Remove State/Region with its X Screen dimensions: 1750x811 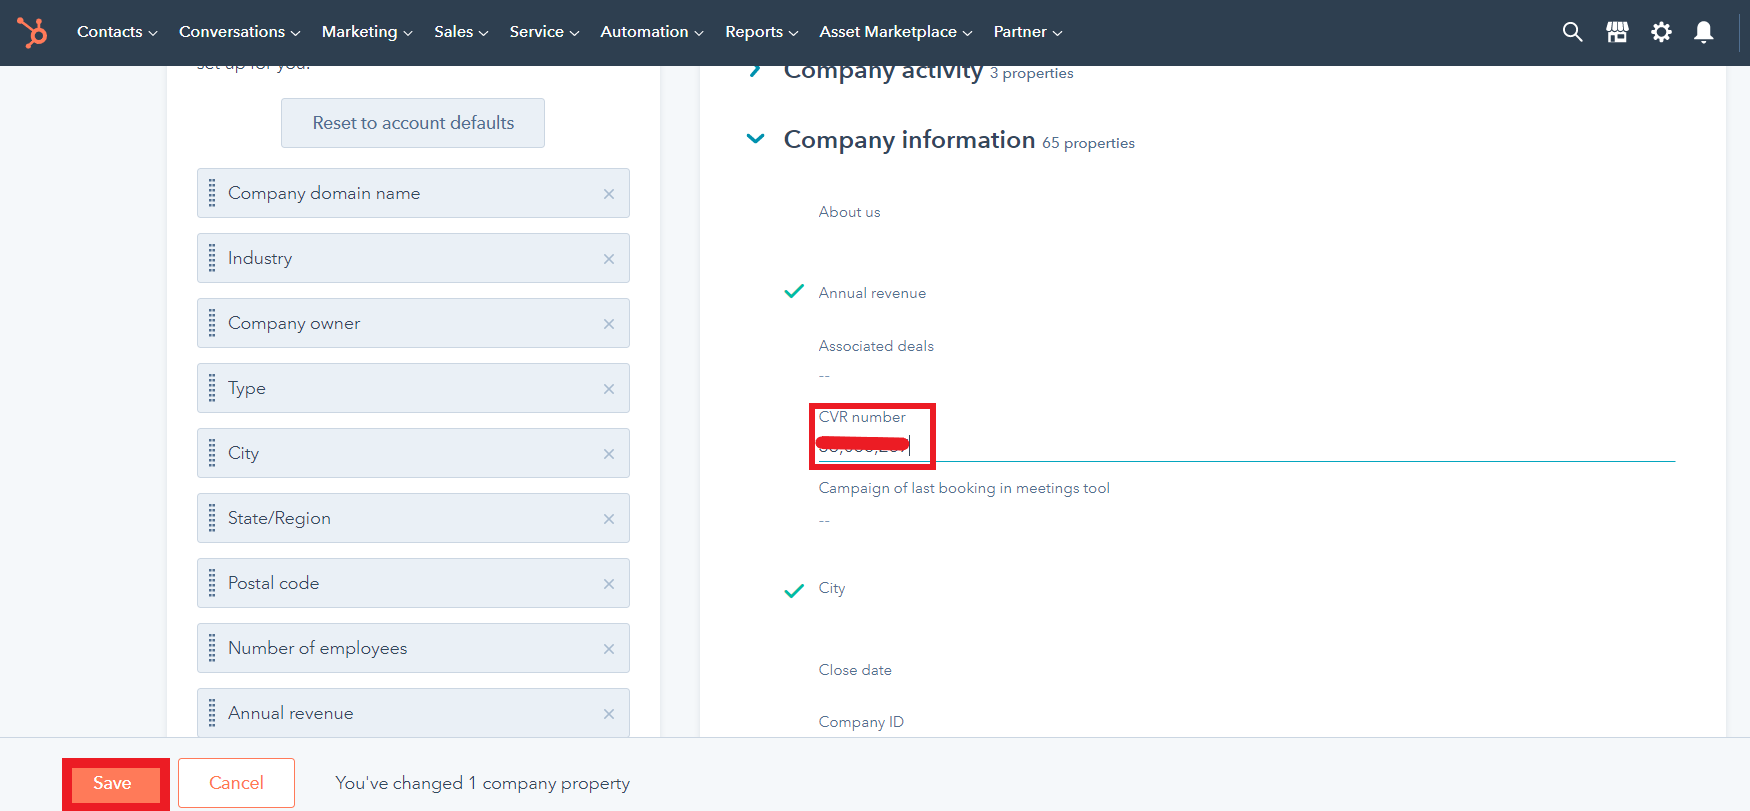point(609,519)
